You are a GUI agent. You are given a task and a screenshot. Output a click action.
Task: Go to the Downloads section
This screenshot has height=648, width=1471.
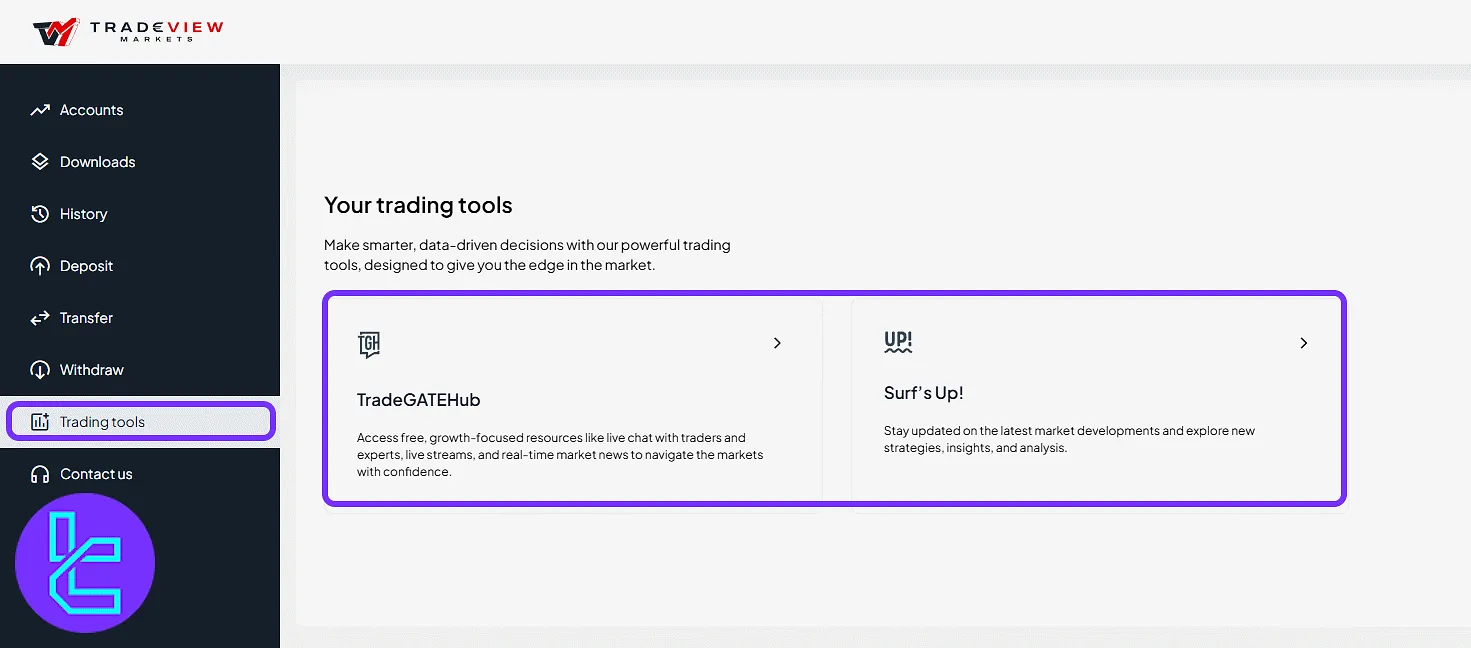[140, 162]
